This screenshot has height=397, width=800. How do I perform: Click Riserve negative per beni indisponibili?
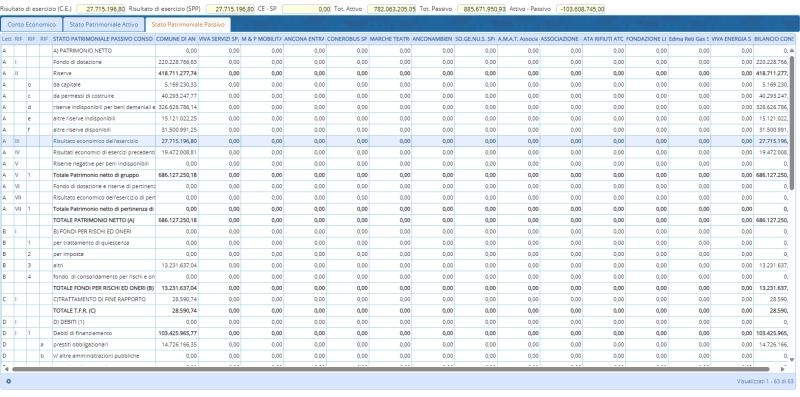[101, 164]
